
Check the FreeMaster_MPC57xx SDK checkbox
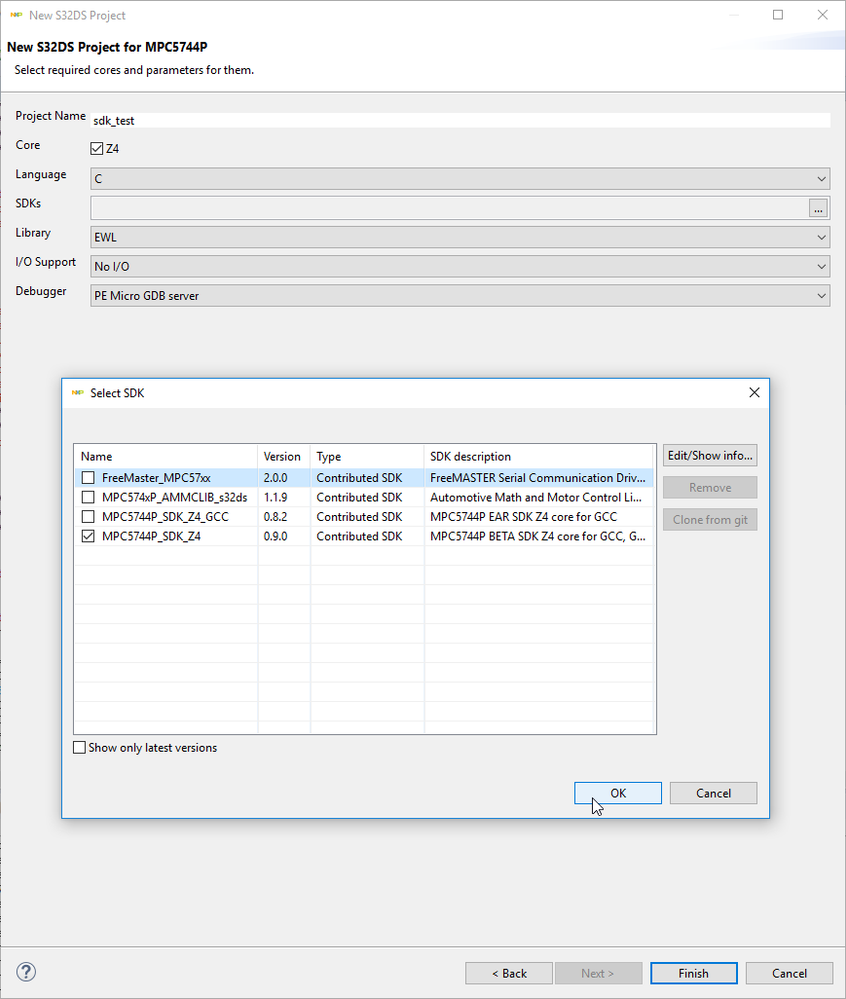pos(88,478)
